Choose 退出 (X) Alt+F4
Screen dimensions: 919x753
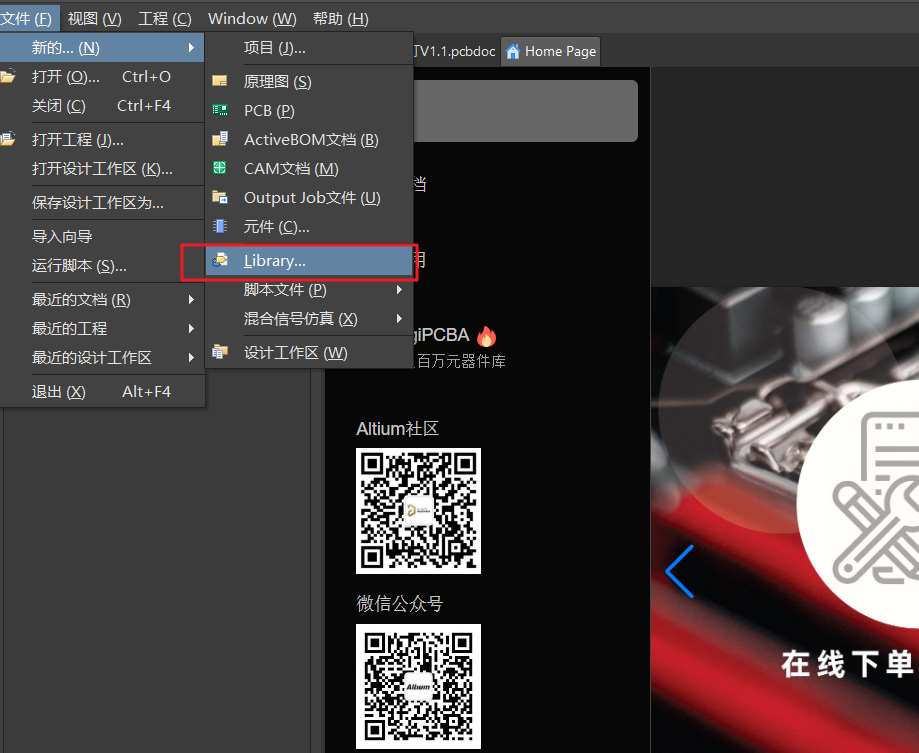click(102, 391)
